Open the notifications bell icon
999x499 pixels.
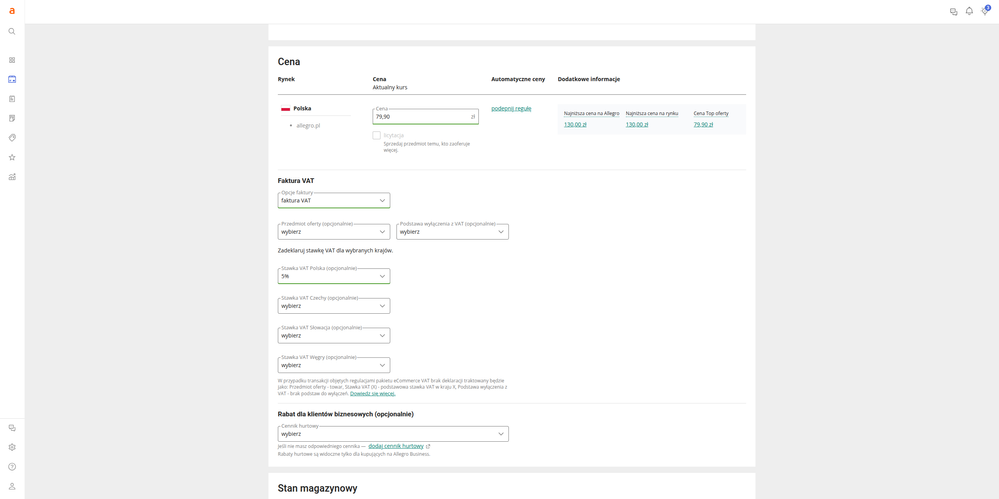click(969, 11)
